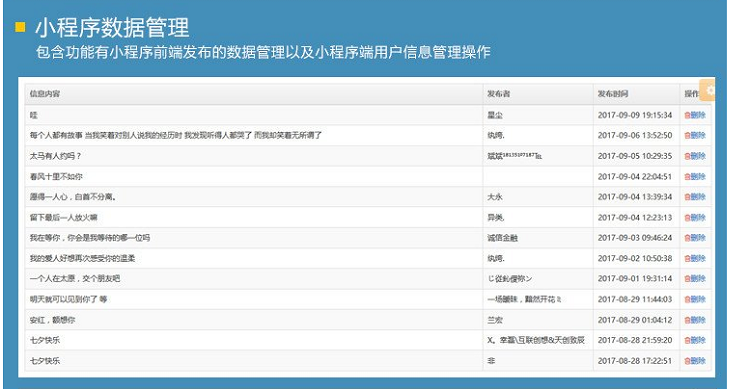
Task: Delete the post dated 2017-08-29 11:44:03
Action: tap(695, 300)
